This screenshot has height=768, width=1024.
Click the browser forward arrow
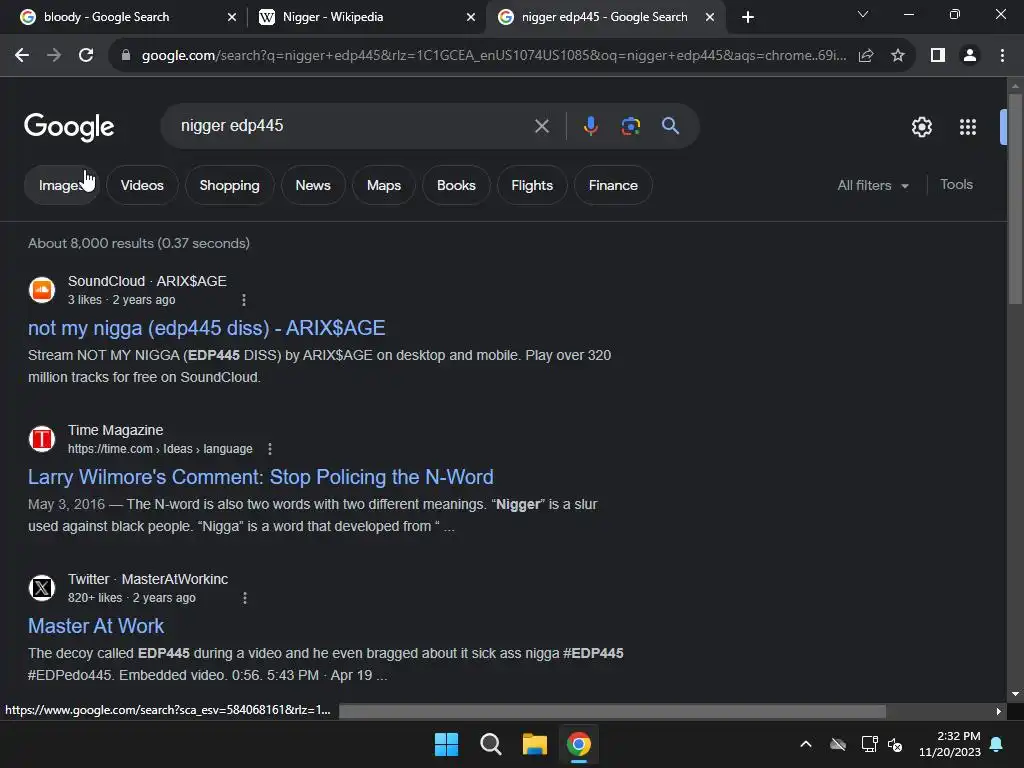(54, 56)
